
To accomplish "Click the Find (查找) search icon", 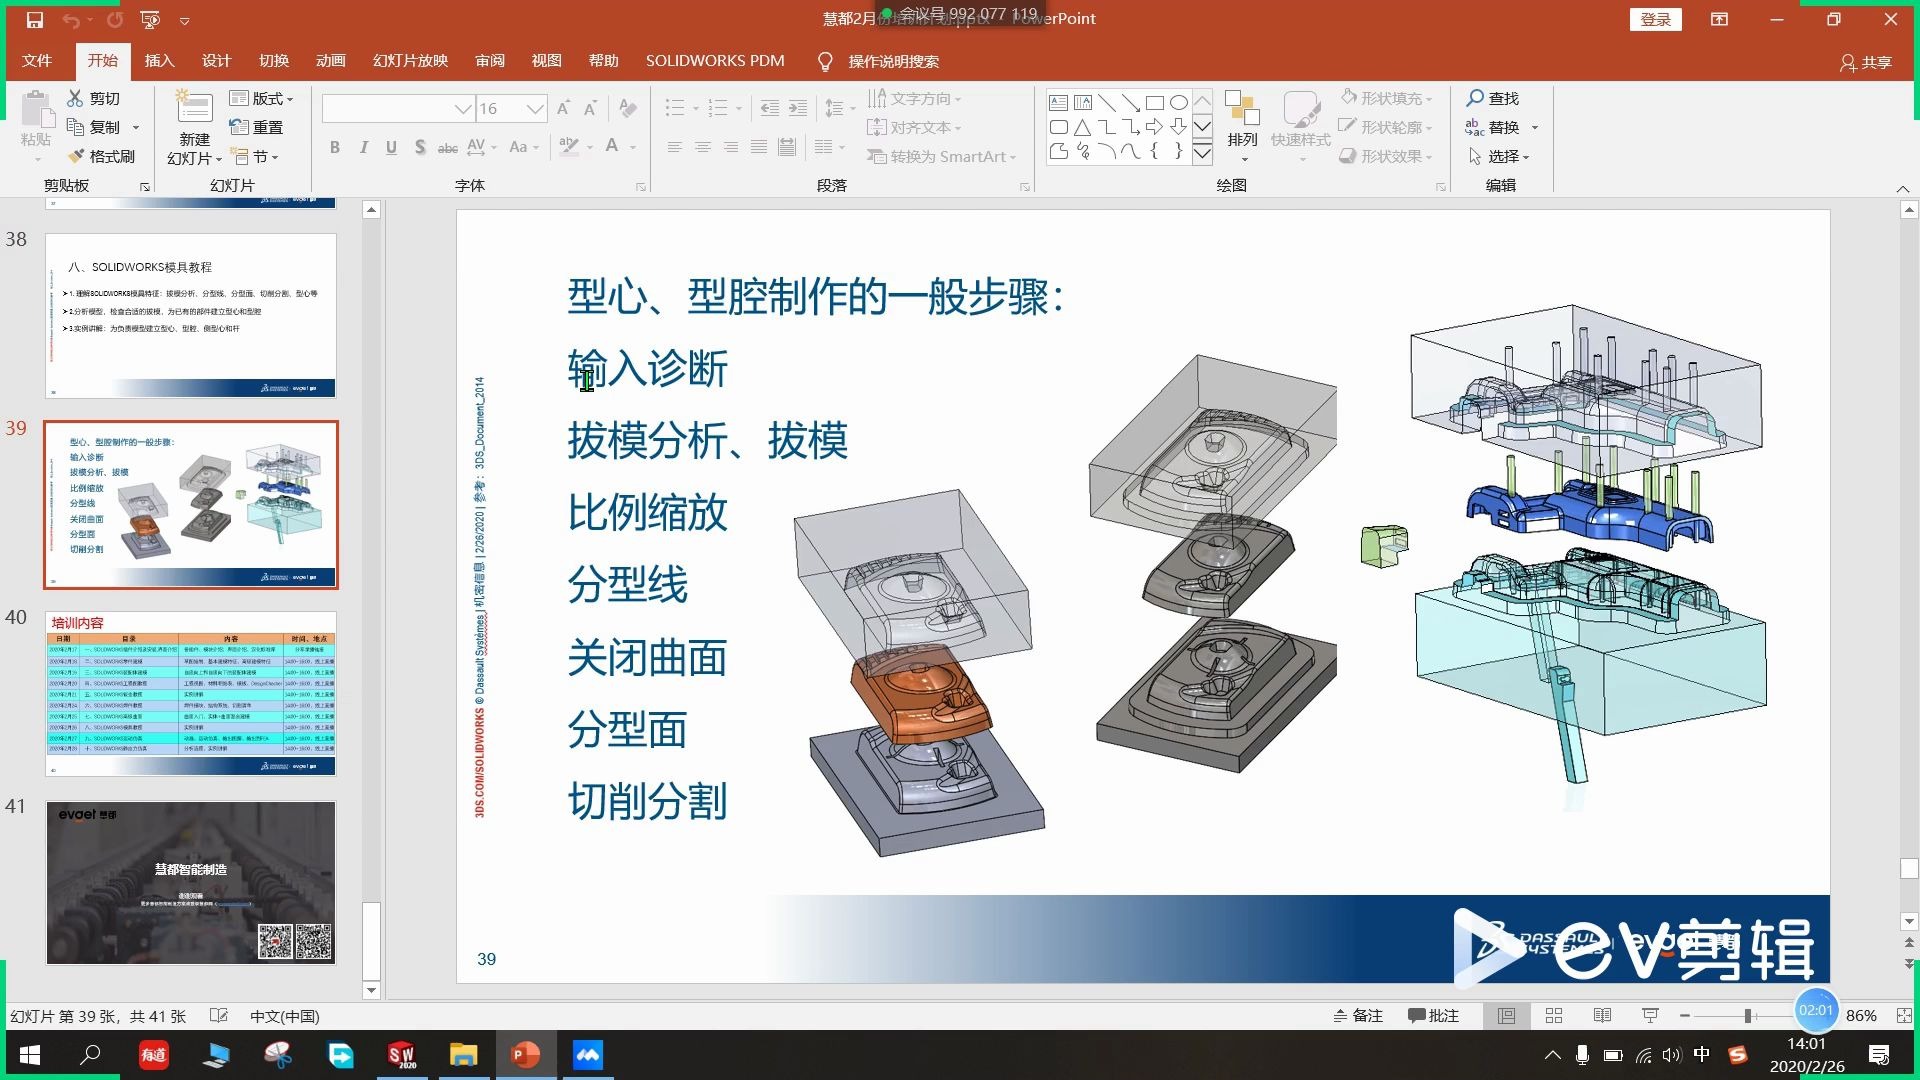I will pos(1475,98).
